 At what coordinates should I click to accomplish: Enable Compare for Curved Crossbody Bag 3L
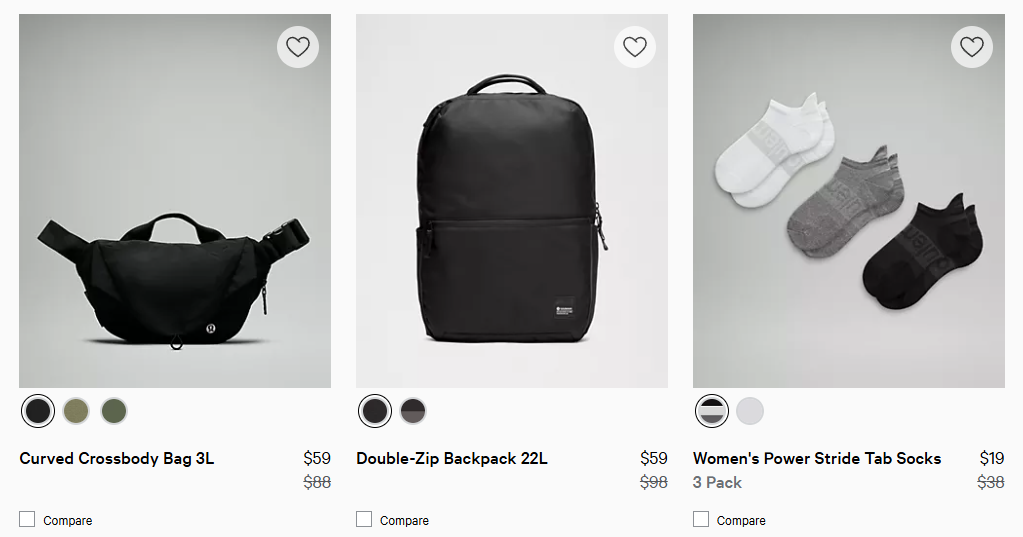click(27, 519)
